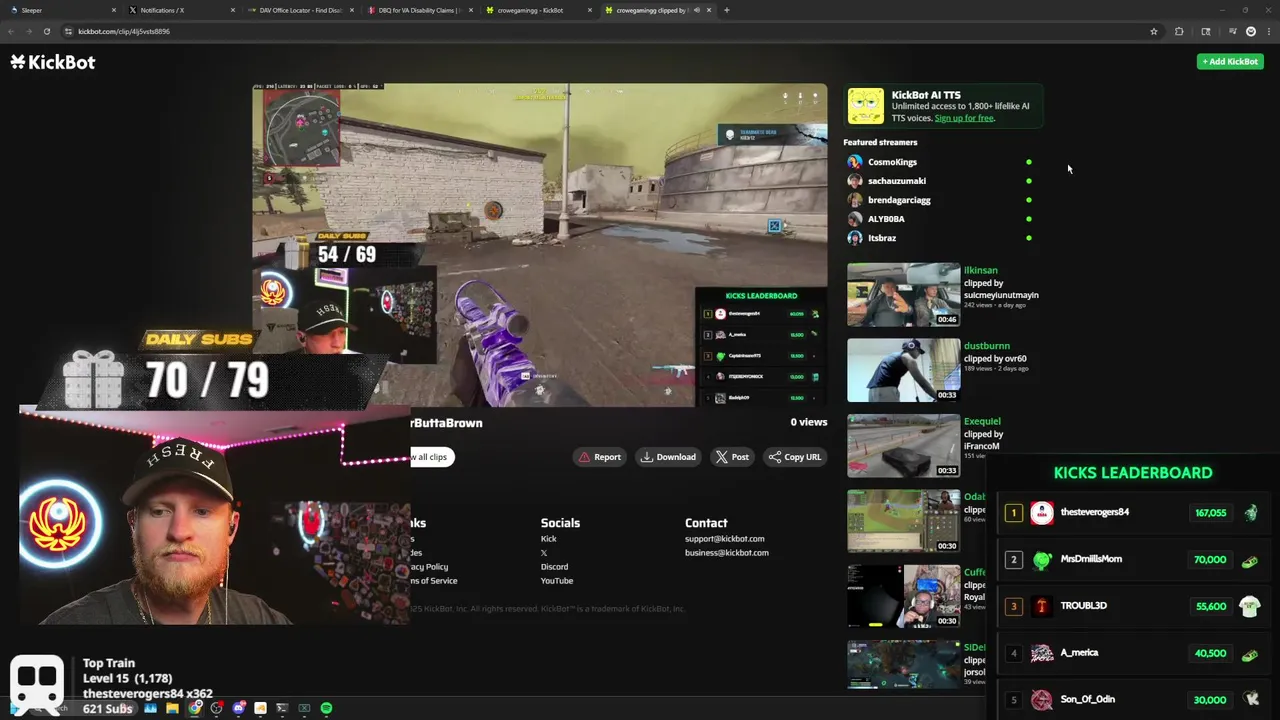
Task: Open the YouTube socials link
Action: pos(557,581)
